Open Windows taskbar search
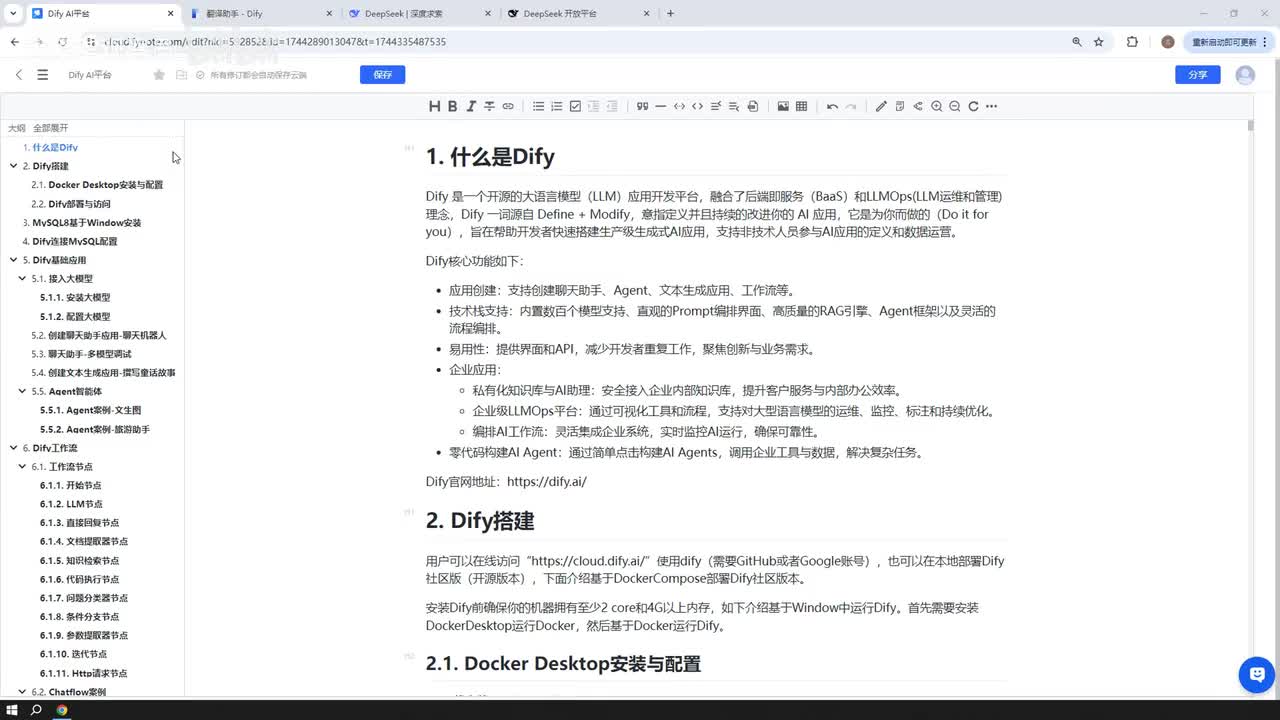Viewport: 1280px width, 720px height. (36, 710)
